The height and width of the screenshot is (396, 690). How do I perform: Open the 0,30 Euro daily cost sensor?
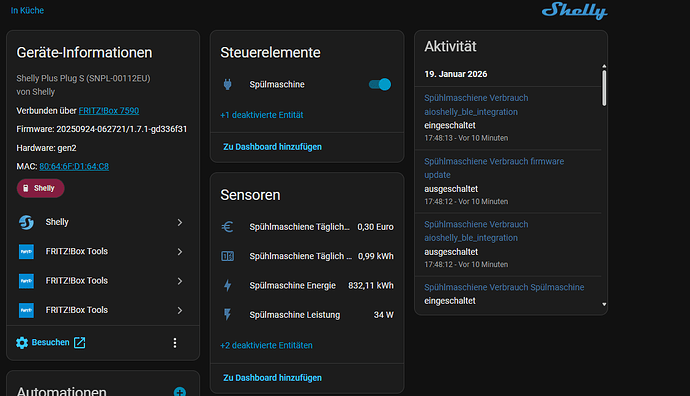click(307, 227)
